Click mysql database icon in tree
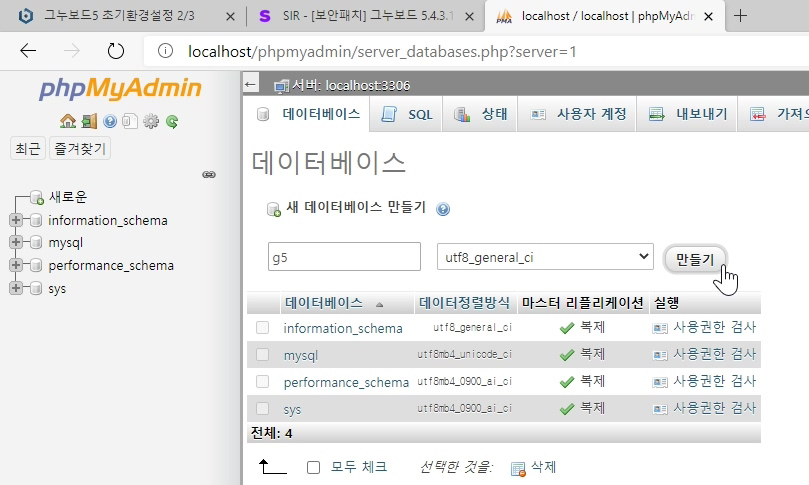The image size is (809, 485). coord(36,242)
